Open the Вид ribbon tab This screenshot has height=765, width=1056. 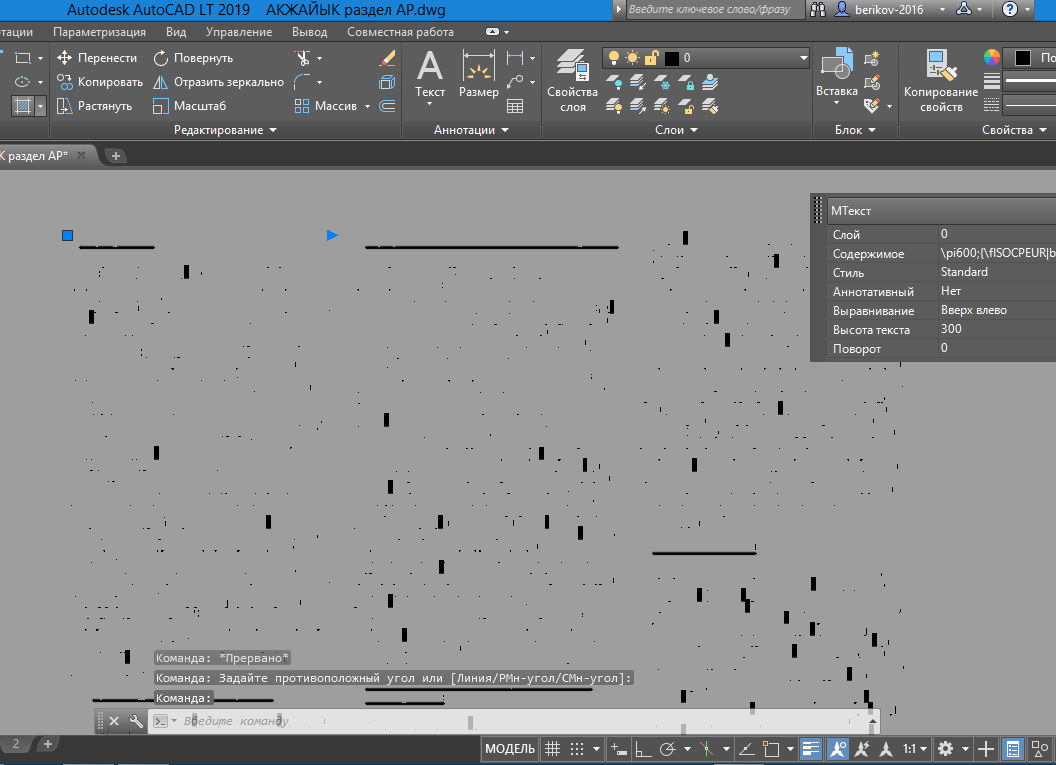[x=176, y=32]
